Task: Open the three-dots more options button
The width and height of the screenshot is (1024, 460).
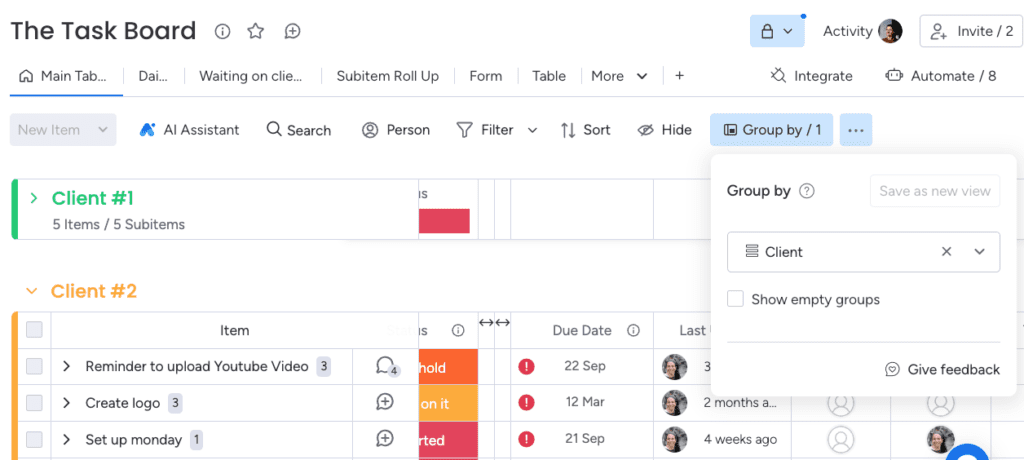Action: [856, 130]
